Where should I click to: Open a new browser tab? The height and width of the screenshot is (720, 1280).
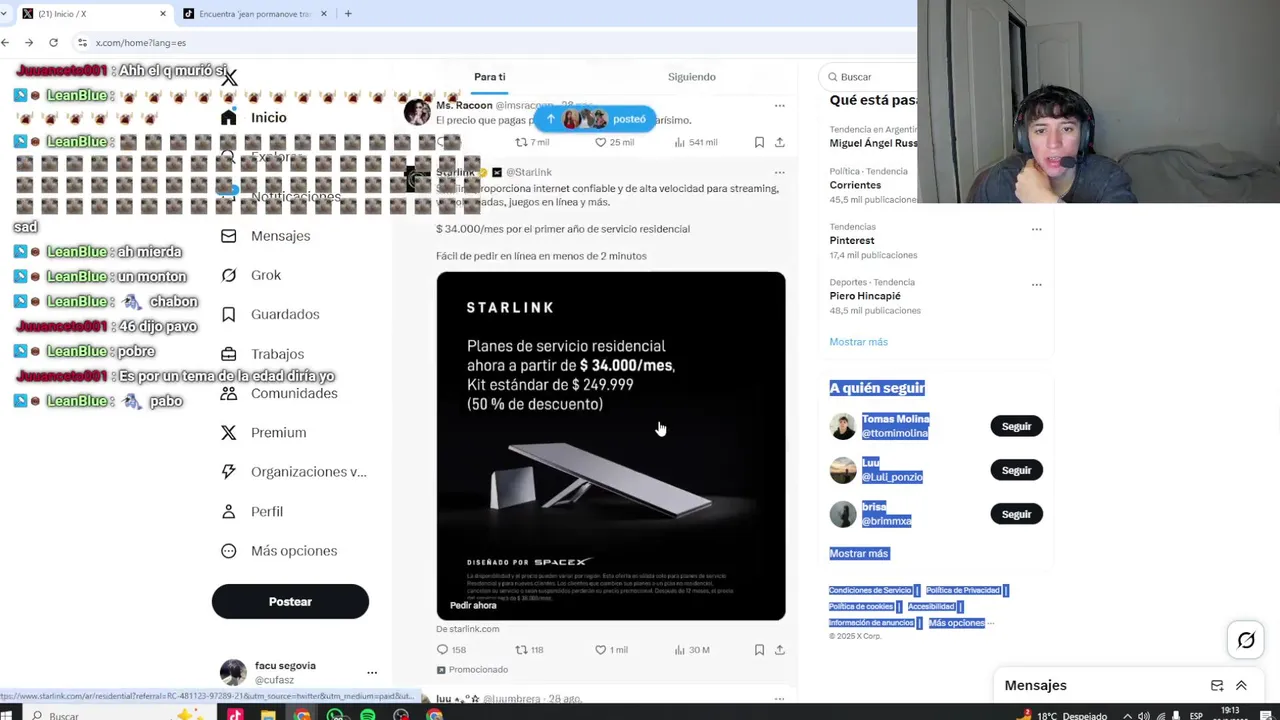348,14
